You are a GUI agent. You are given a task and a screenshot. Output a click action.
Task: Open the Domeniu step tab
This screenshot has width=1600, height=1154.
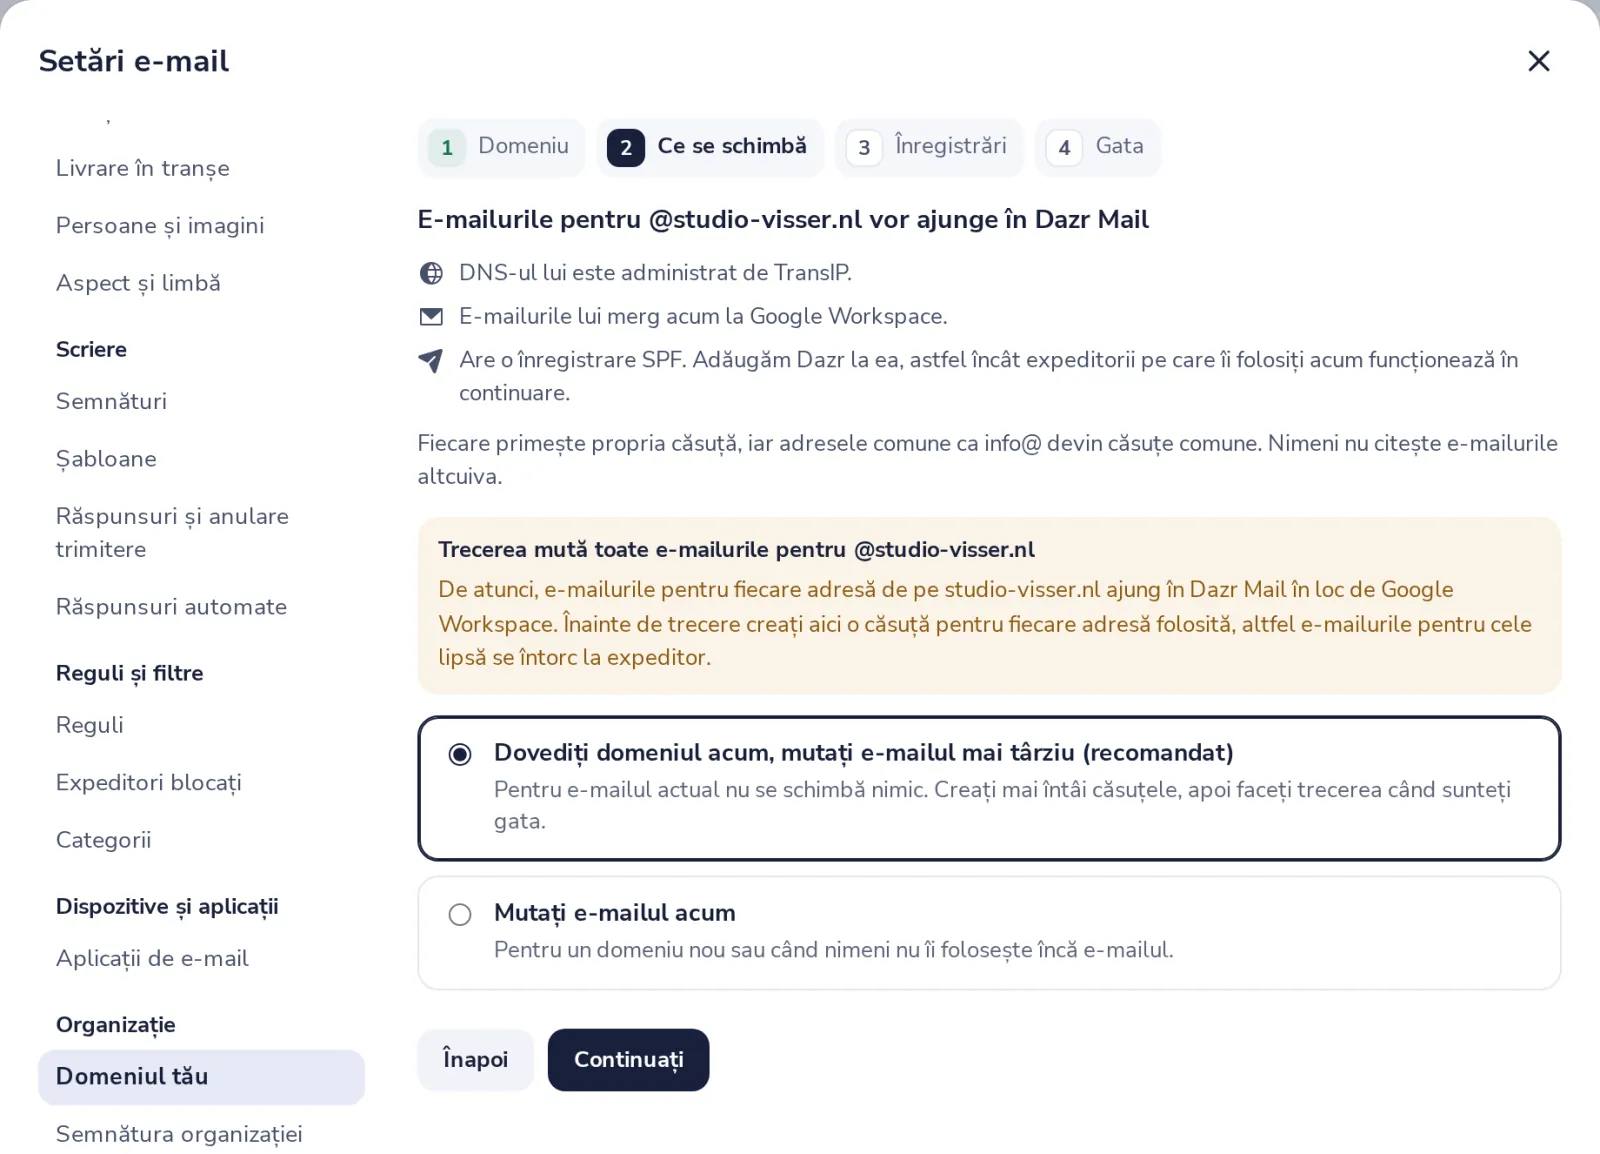[x=501, y=148]
